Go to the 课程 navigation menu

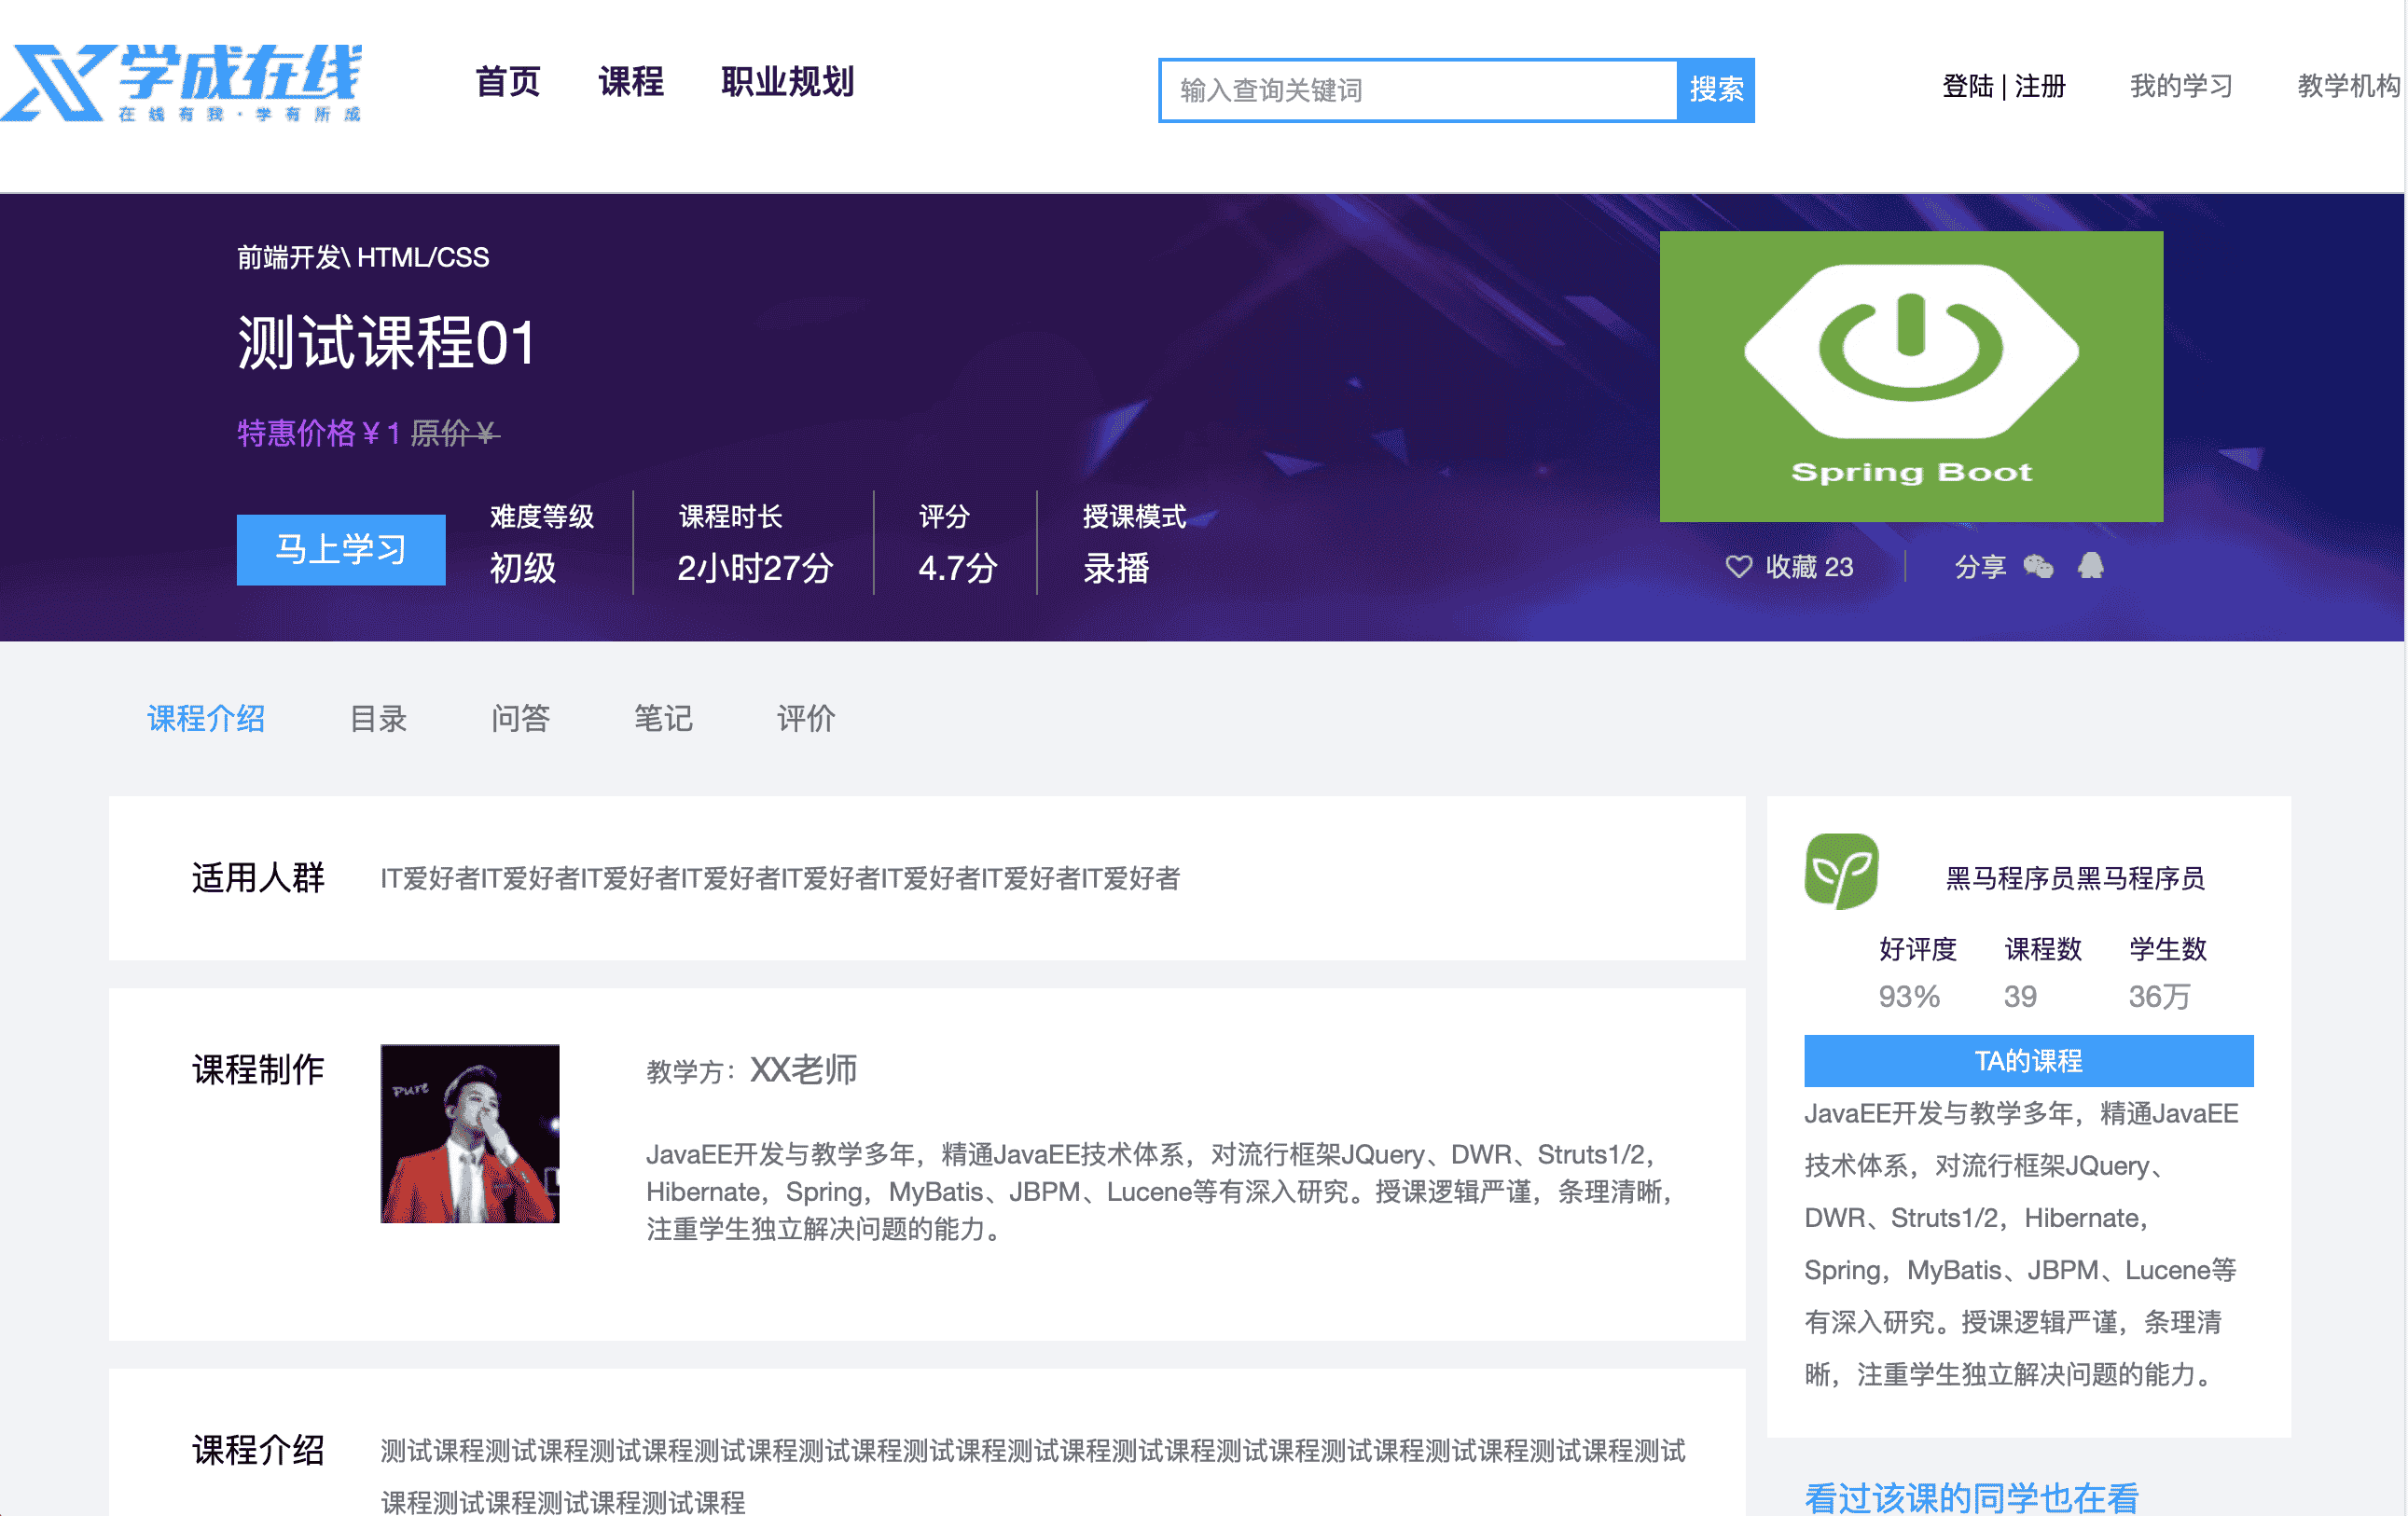tap(631, 82)
